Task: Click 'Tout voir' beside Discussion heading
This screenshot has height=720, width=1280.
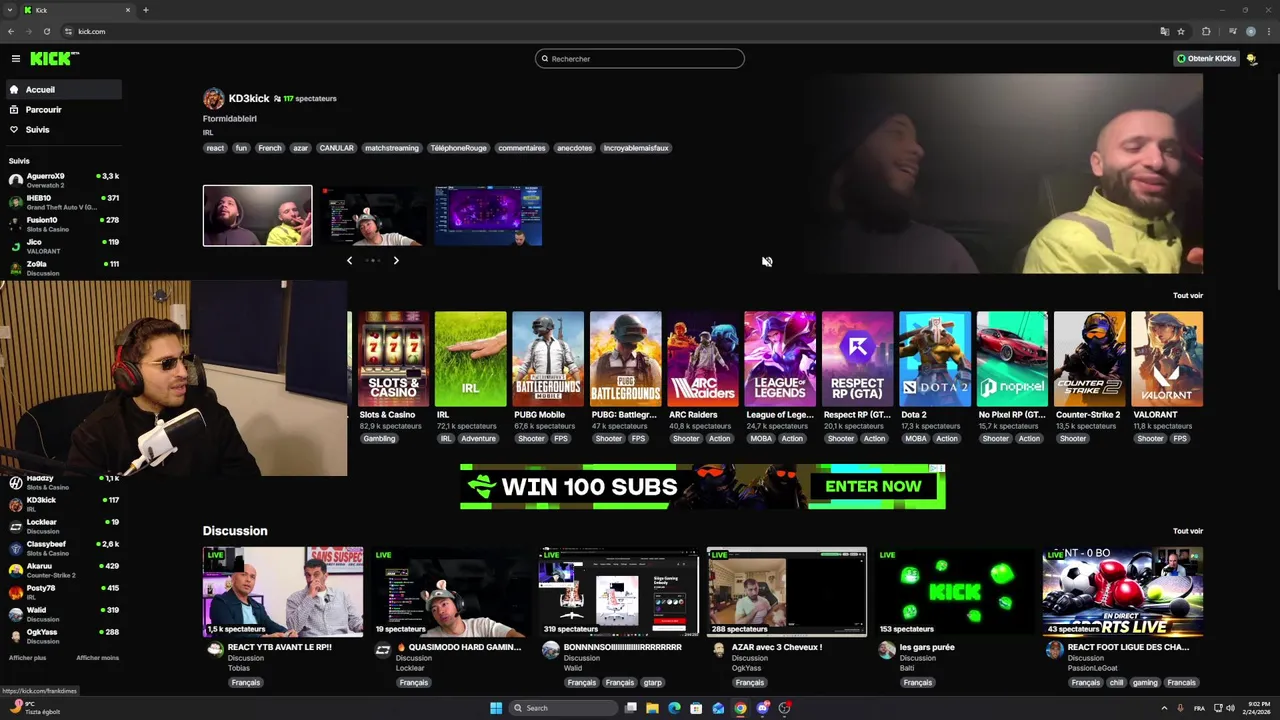Action: click(1188, 531)
